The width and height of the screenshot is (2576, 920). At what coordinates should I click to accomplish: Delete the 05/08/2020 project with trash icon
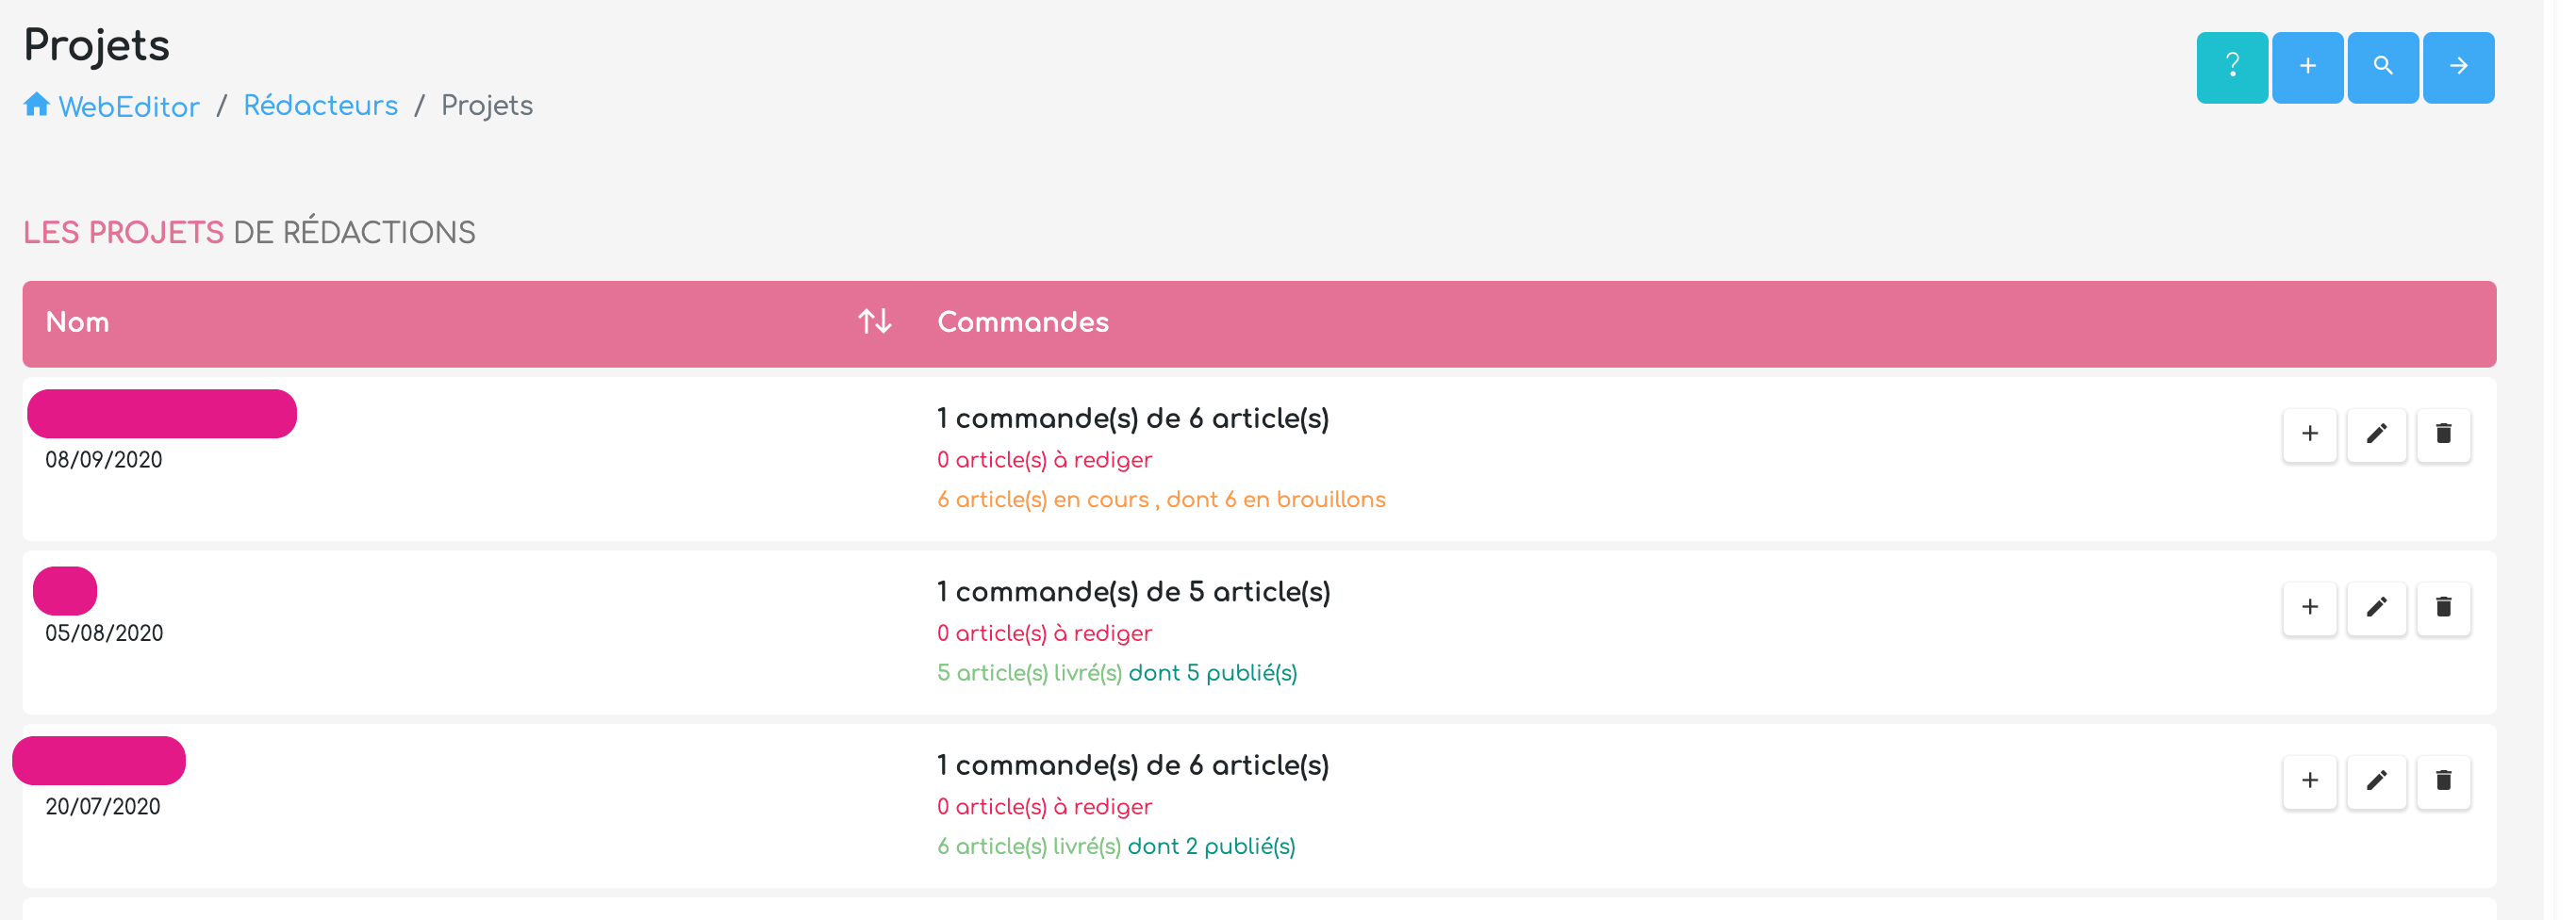[2443, 608]
